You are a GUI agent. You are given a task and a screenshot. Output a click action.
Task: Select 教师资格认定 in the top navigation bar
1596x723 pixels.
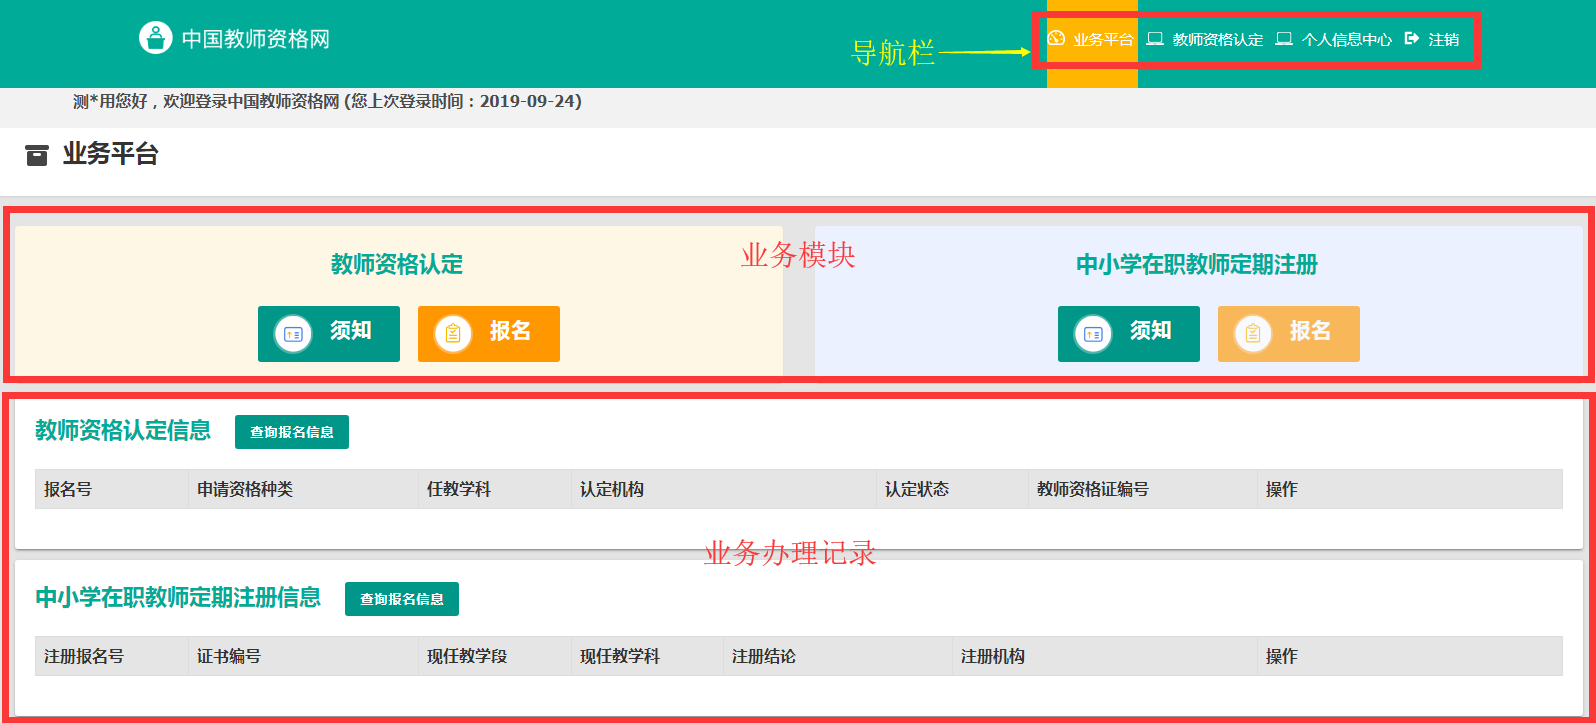click(1217, 40)
